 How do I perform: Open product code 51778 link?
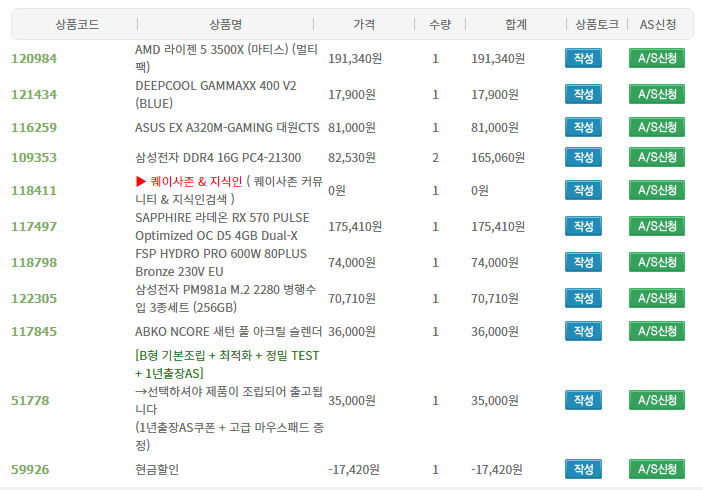pos(30,401)
